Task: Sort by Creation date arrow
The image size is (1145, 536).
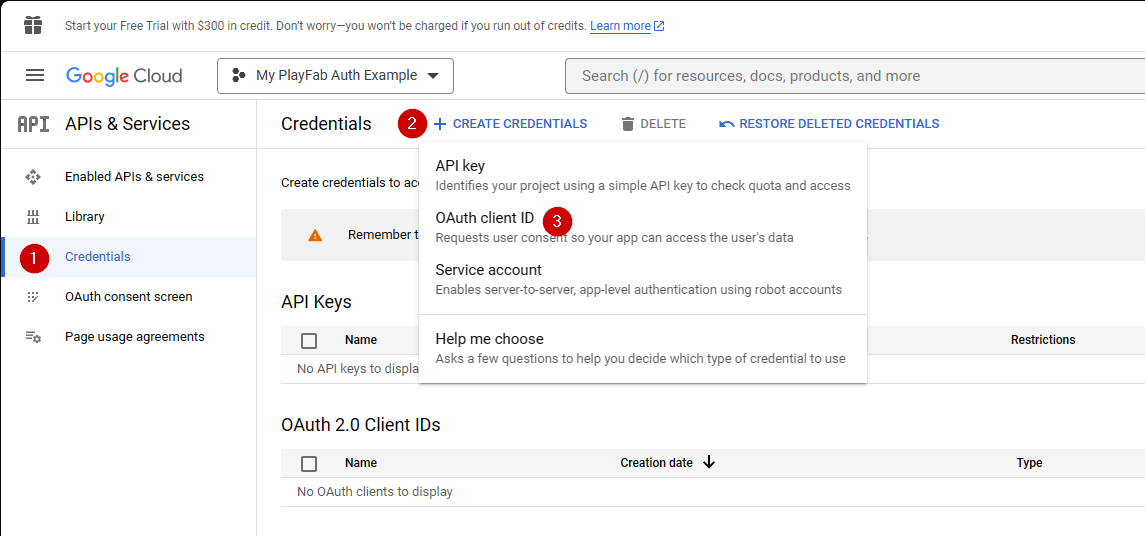Action: point(708,462)
